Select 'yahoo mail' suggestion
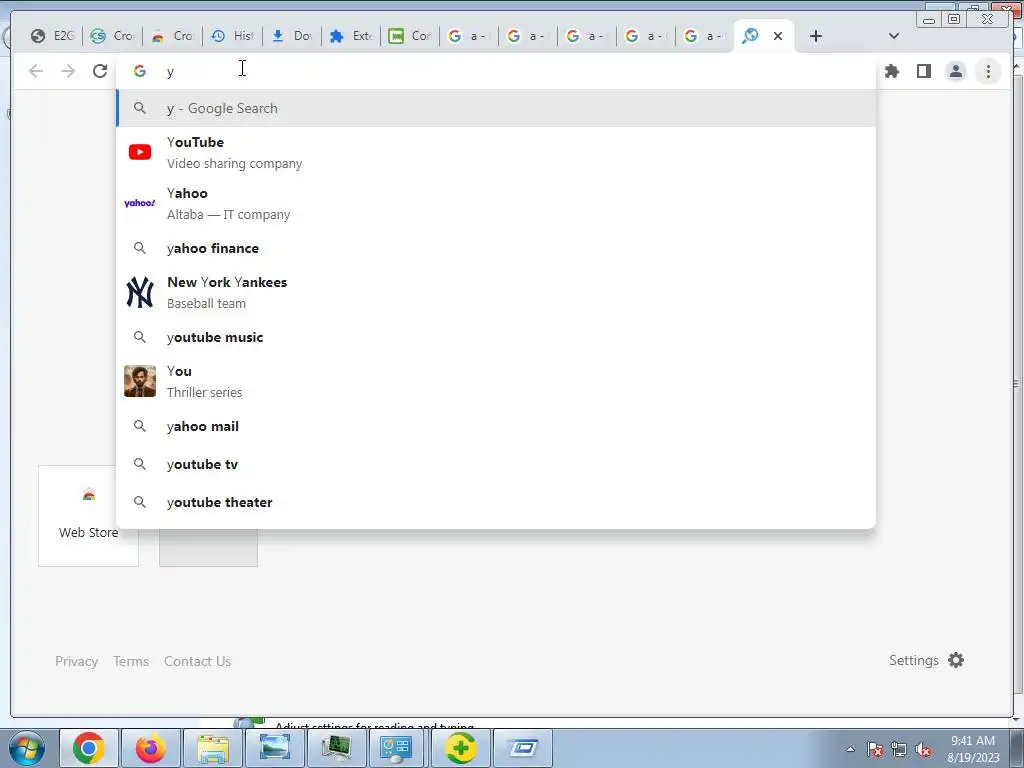The width and height of the screenshot is (1024, 768). (x=496, y=426)
